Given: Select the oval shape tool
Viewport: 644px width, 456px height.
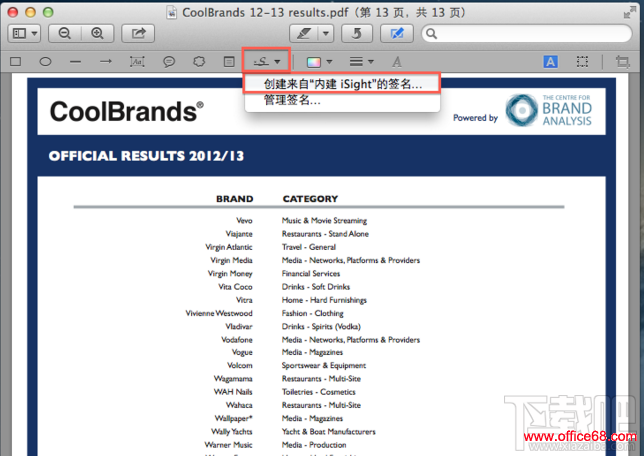Looking at the screenshot, I should (45, 62).
